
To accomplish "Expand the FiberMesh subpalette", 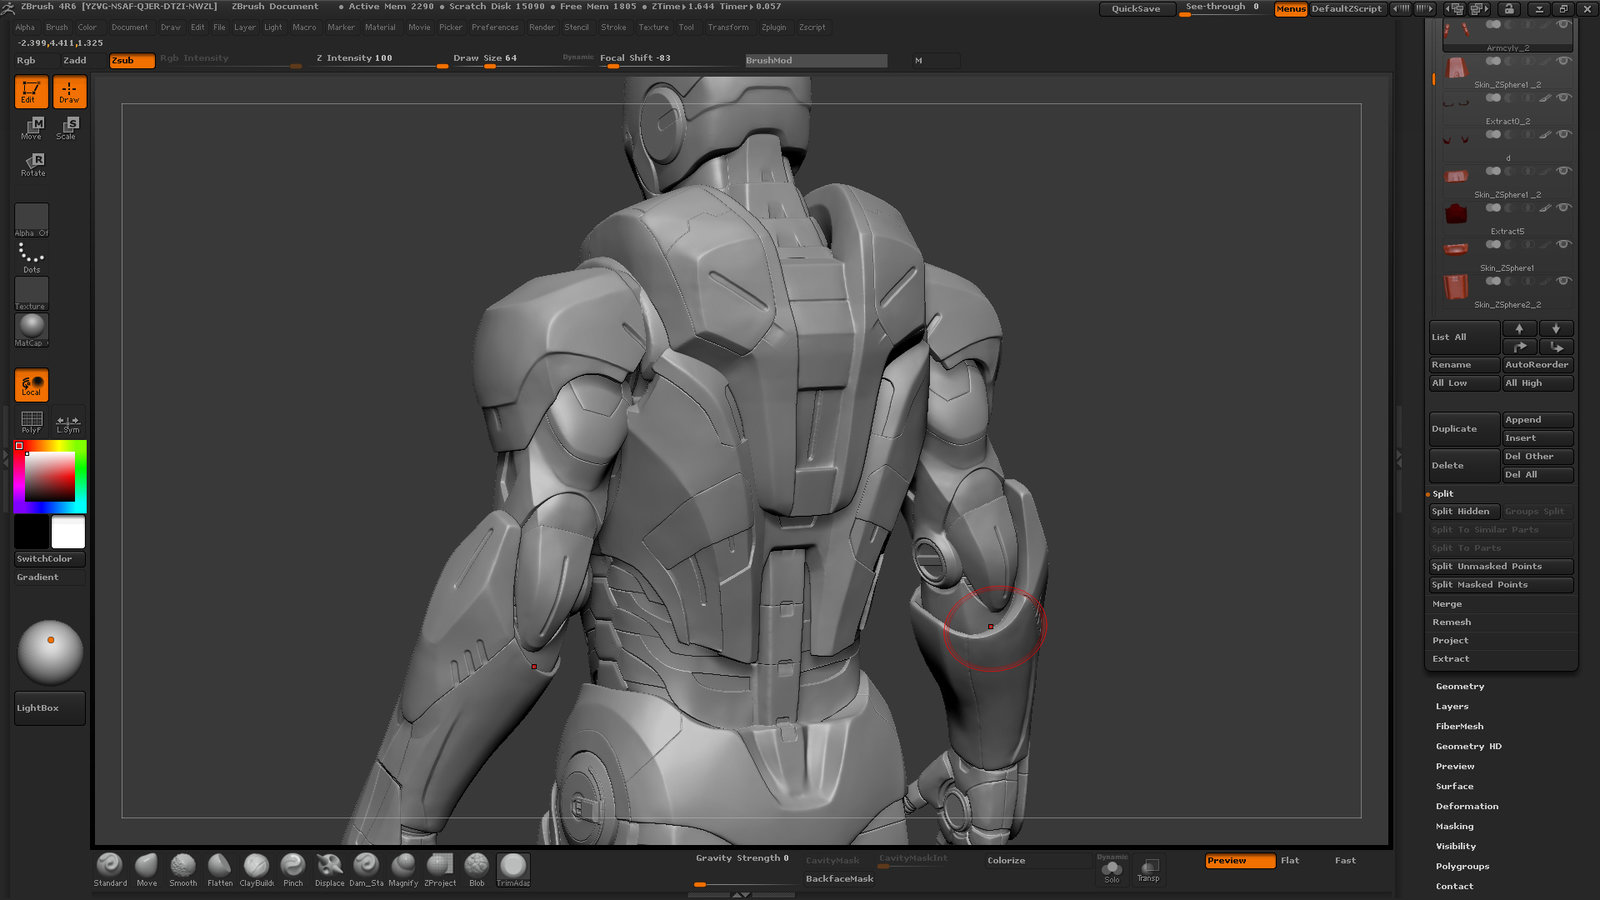I will [x=1460, y=727].
